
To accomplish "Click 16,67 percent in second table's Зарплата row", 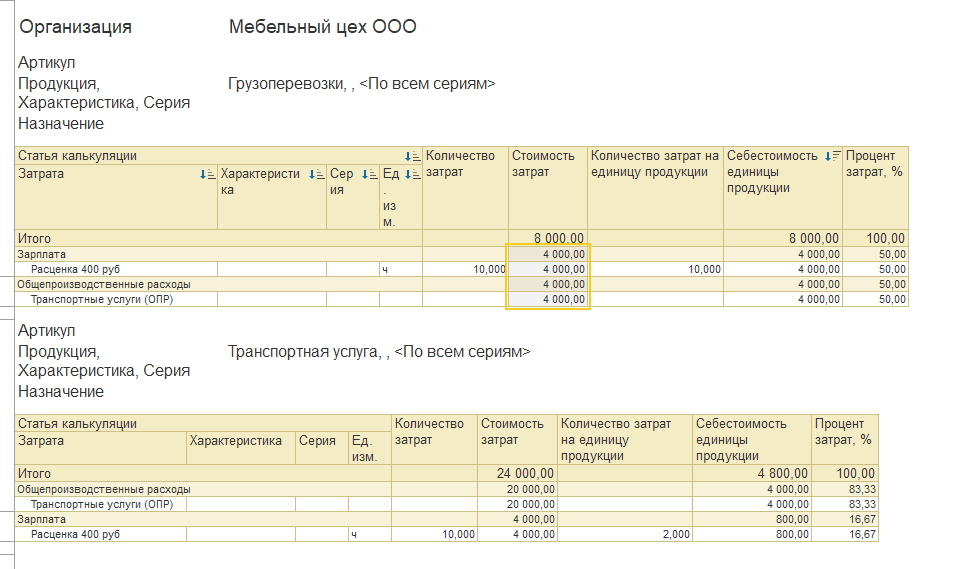I will (863, 519).
